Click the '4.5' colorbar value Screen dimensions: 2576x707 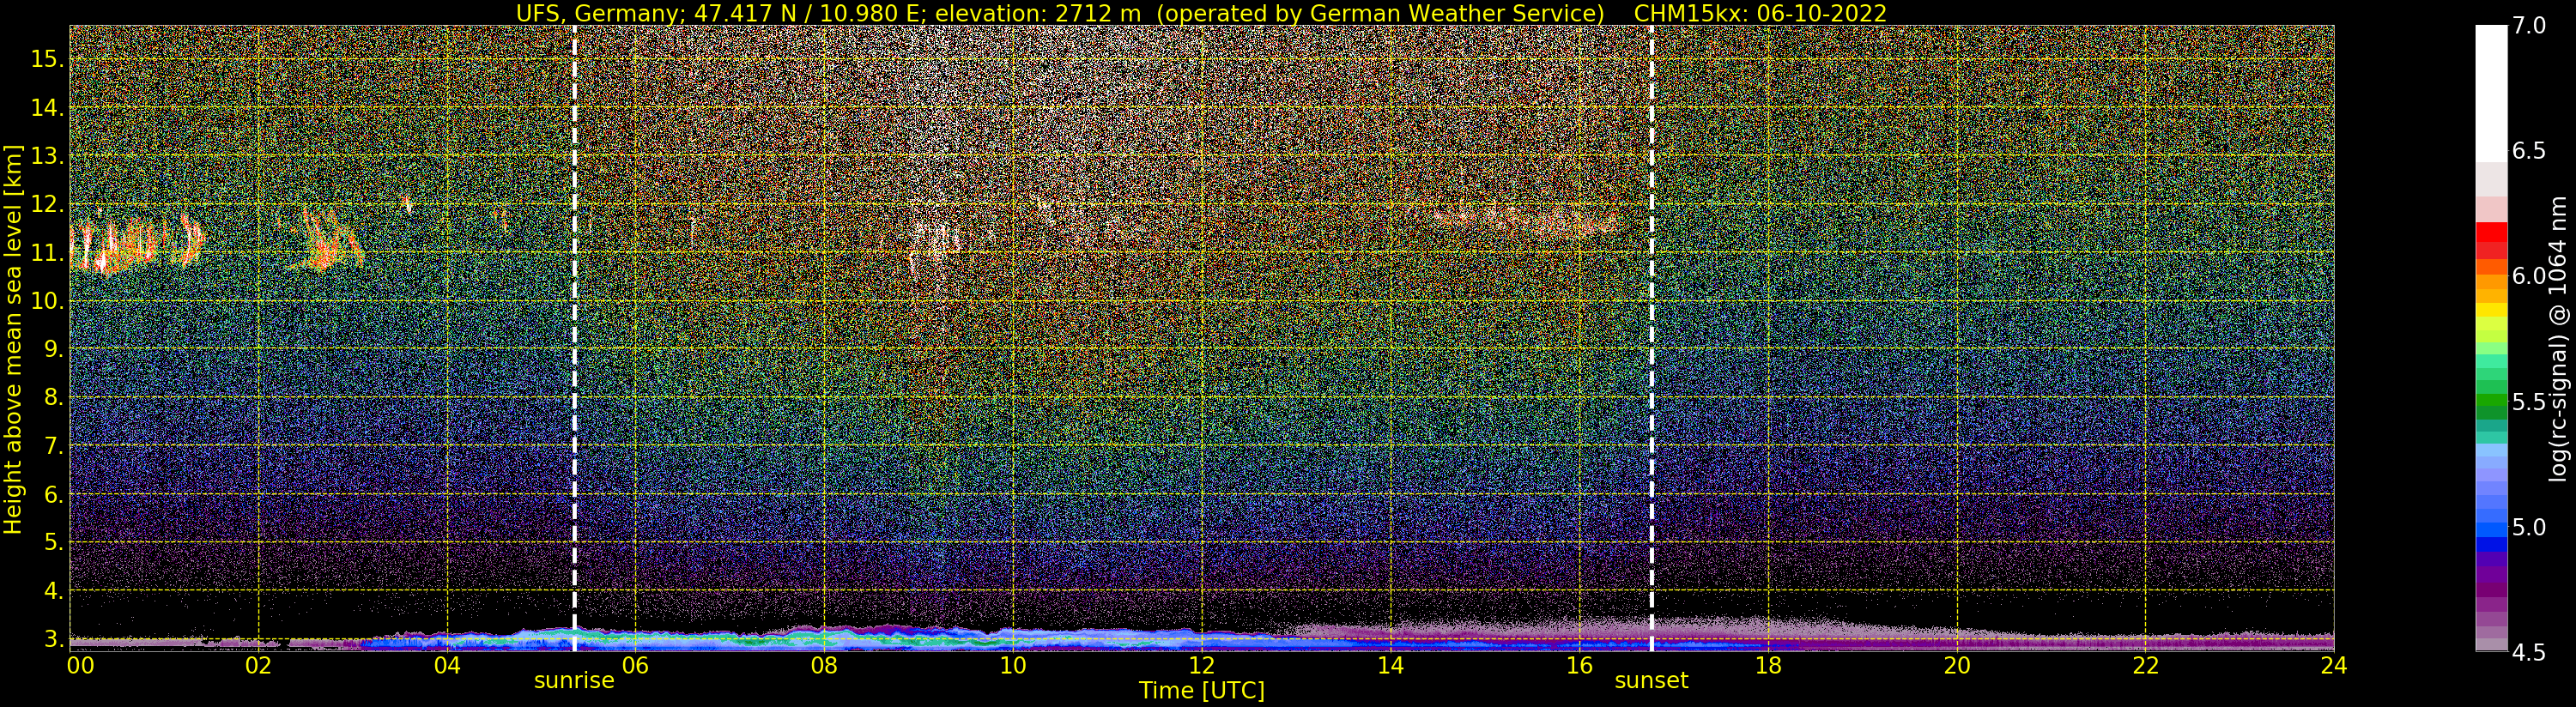pyautogui.click(x=2529, y=652)
